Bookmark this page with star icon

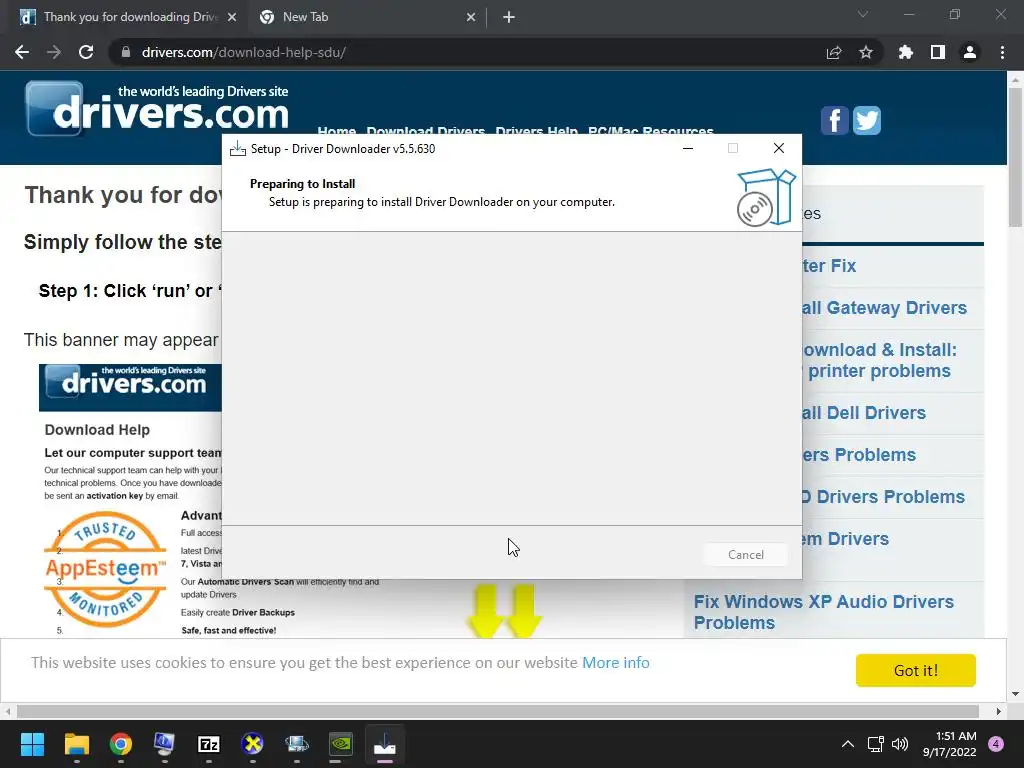pos(866,52)
